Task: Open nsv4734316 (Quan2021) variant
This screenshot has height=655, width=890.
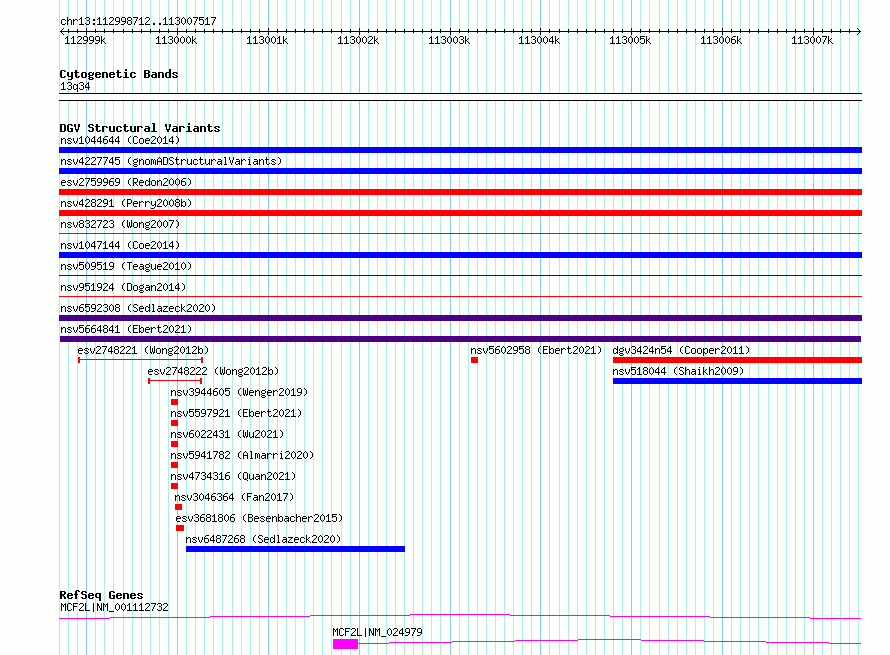Action: (x=233, y=476)
